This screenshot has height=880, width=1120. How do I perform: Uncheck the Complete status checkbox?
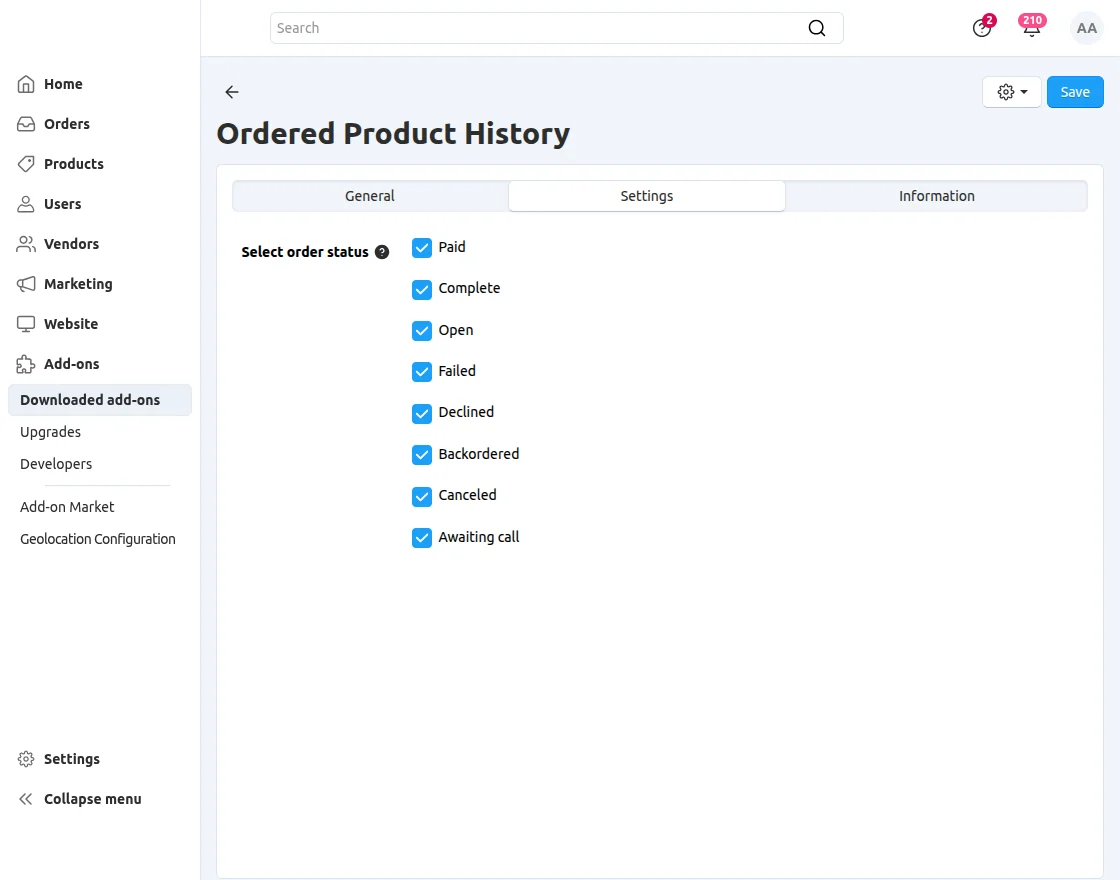pos(421,289)
